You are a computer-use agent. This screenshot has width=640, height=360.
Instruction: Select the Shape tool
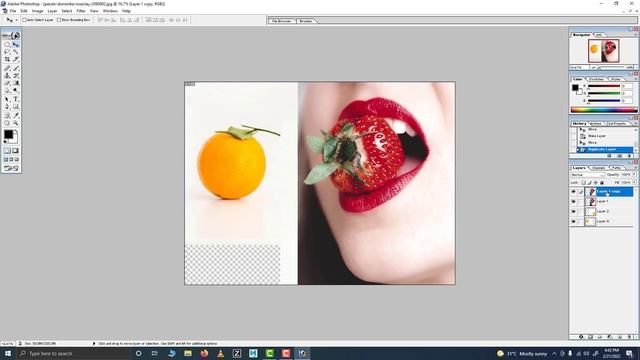(16, 107)
